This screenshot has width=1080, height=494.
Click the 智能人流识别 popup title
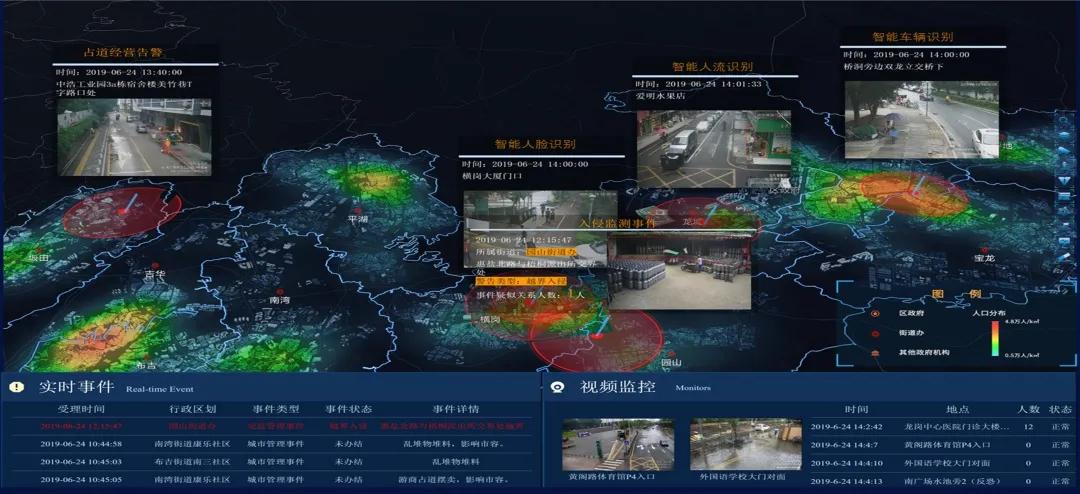tap(712, 67)
